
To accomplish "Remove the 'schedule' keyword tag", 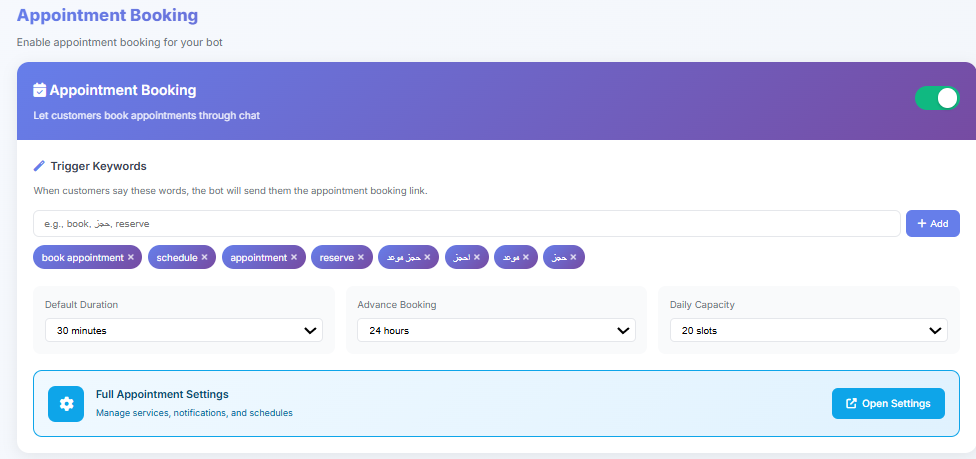I will (x=204, y=258).
